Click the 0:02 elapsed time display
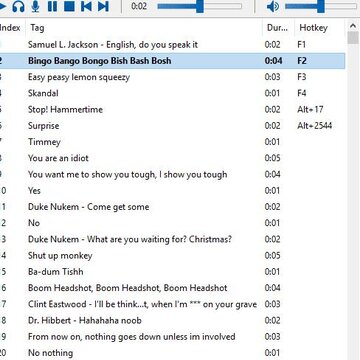 [x=139, y=6]
